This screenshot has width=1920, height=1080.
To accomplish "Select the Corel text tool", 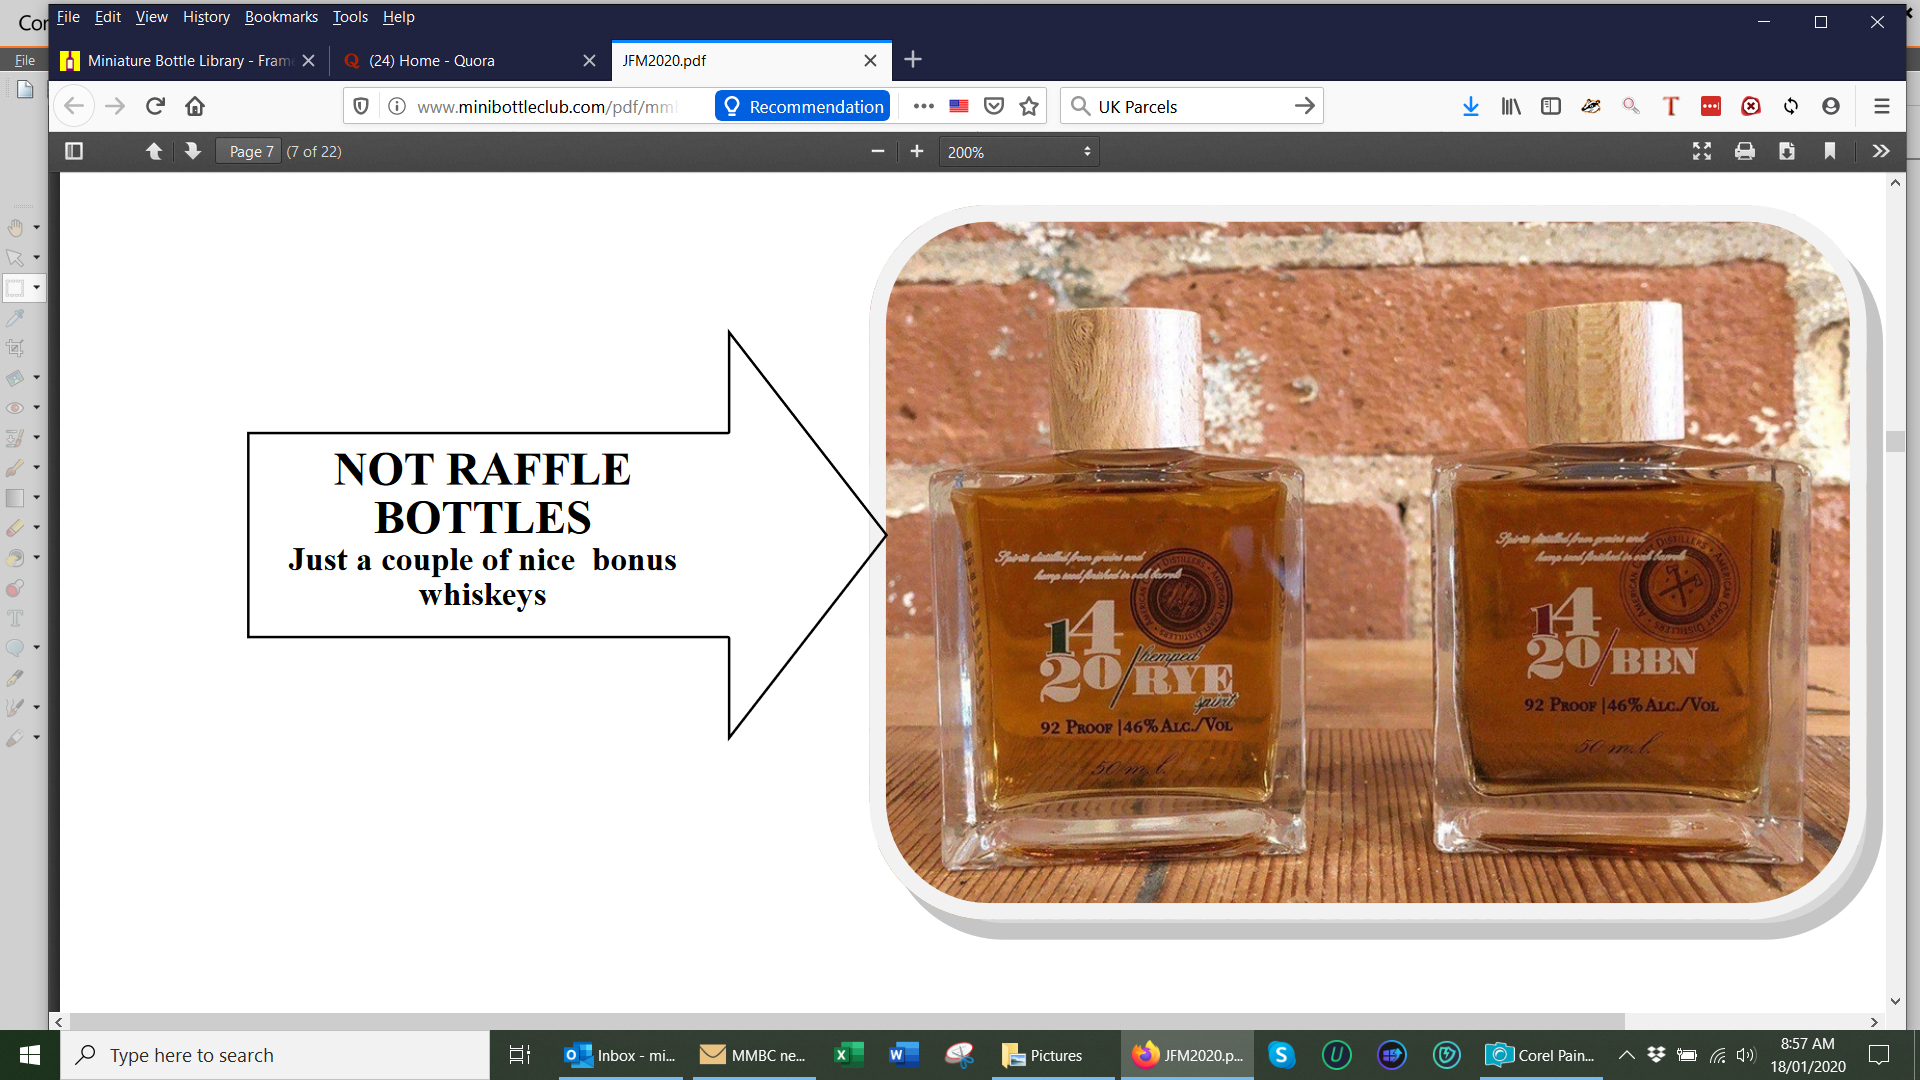I will pyautogui.click(x=15, y=618).
